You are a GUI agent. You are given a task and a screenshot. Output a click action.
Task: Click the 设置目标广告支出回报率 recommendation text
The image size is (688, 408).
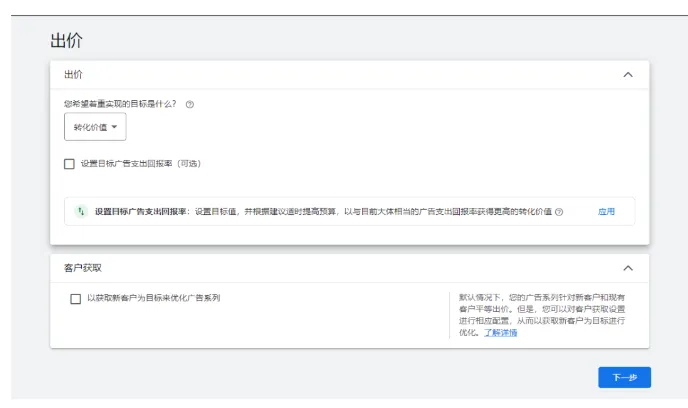[x=323, y=211]
